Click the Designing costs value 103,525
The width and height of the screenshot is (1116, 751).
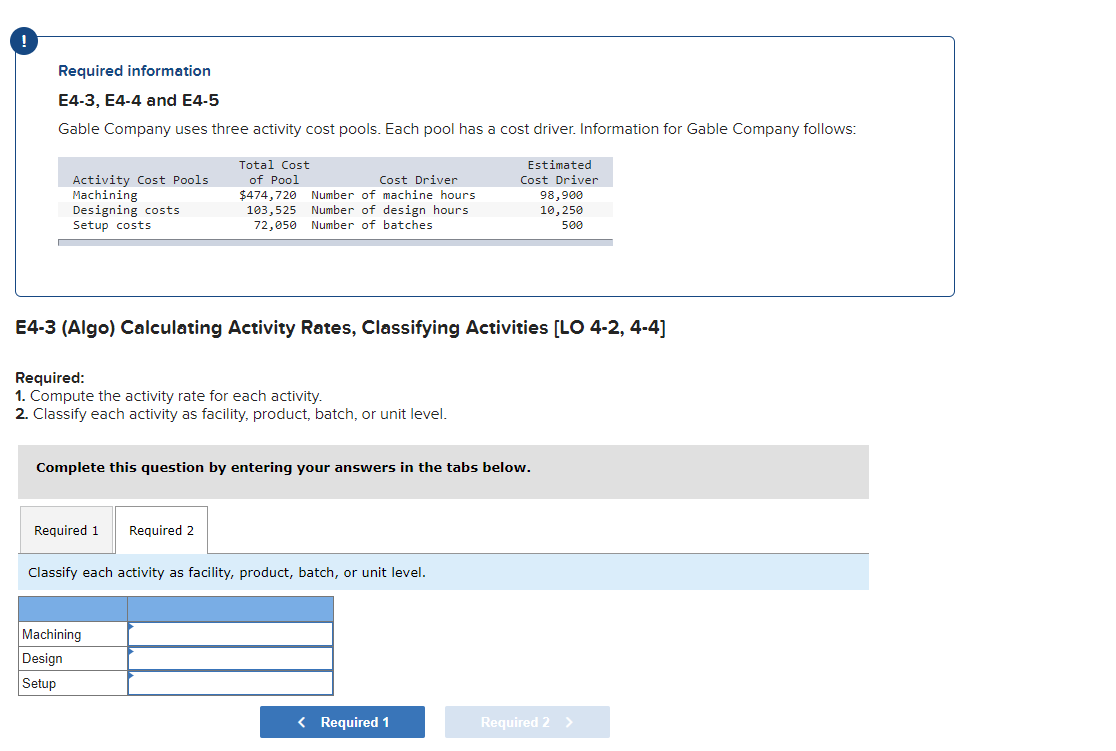[271, 210]
